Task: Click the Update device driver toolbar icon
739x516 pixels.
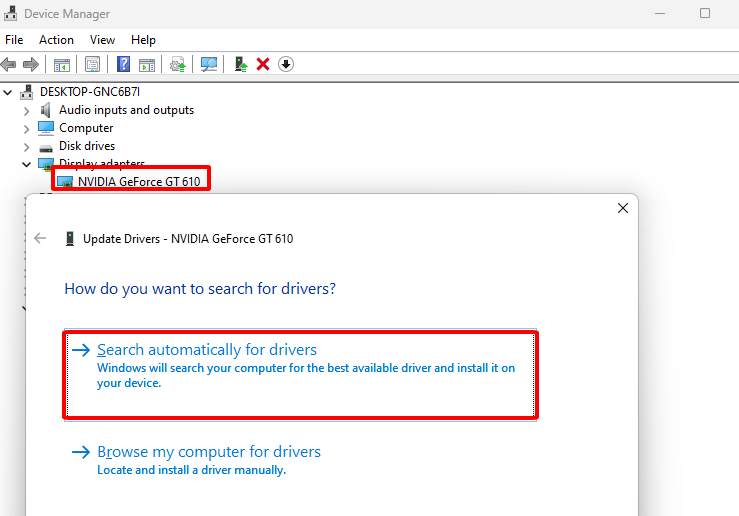Action: point(178,64)
